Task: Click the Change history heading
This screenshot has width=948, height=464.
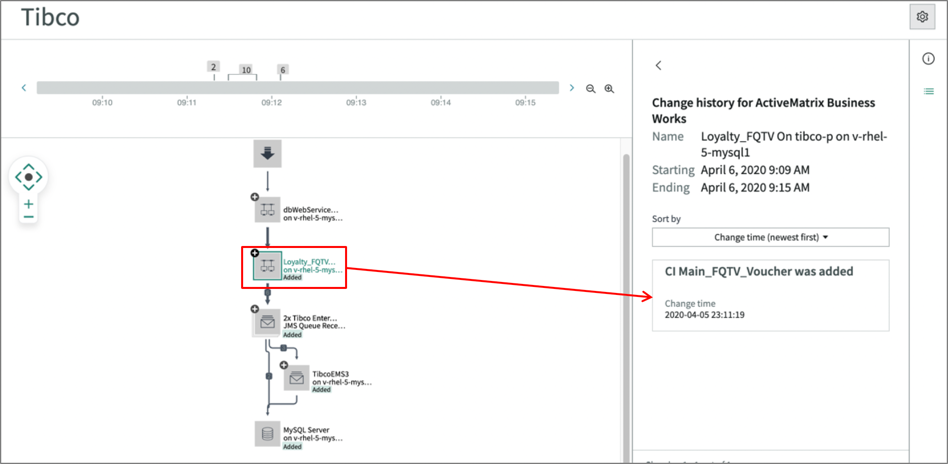Action: (764, 110)
